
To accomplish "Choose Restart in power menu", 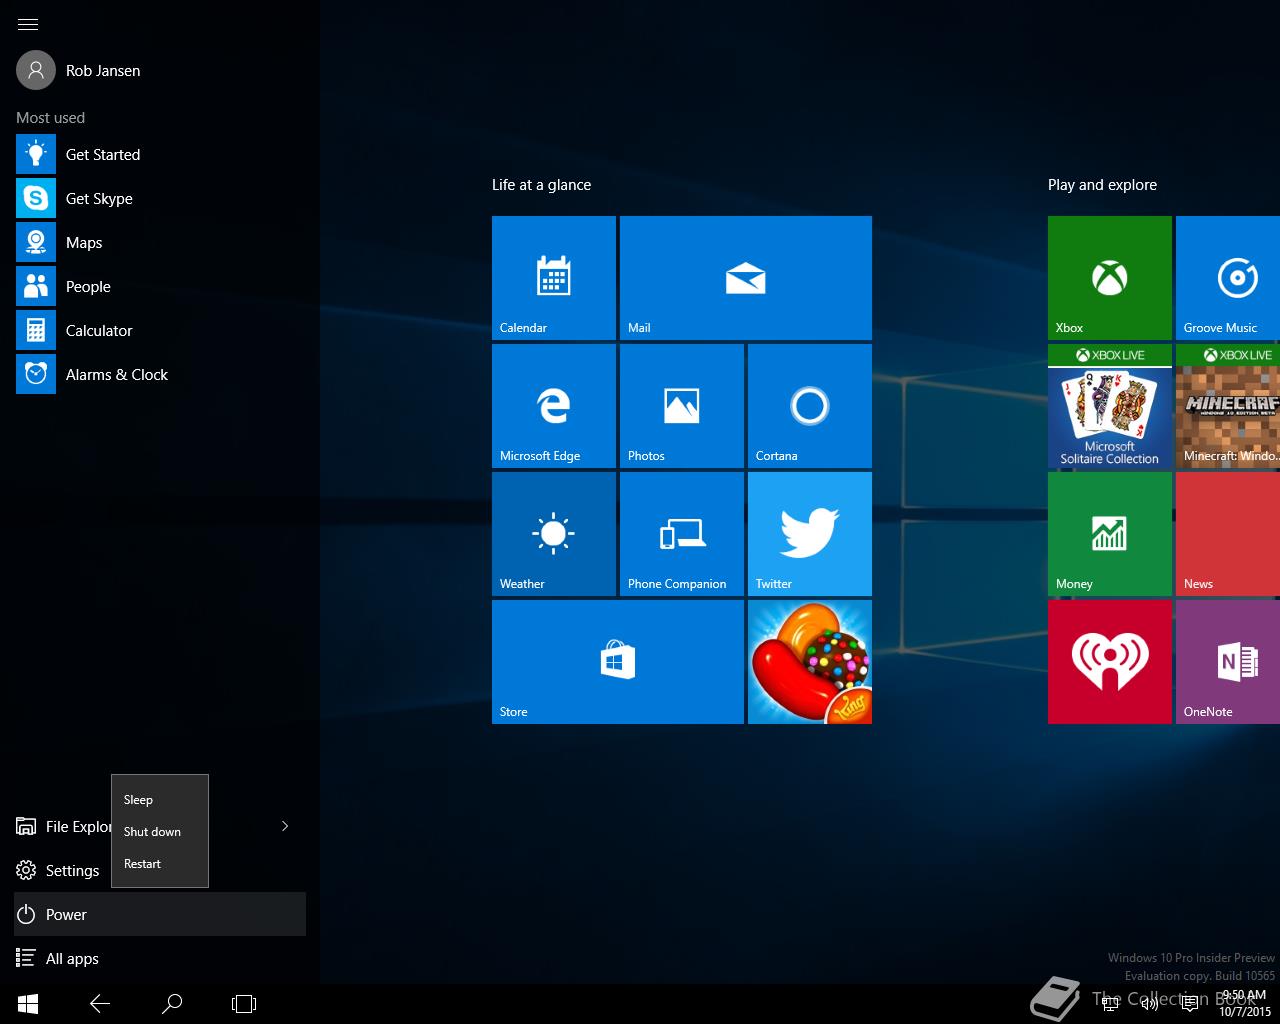I will 160,863.
